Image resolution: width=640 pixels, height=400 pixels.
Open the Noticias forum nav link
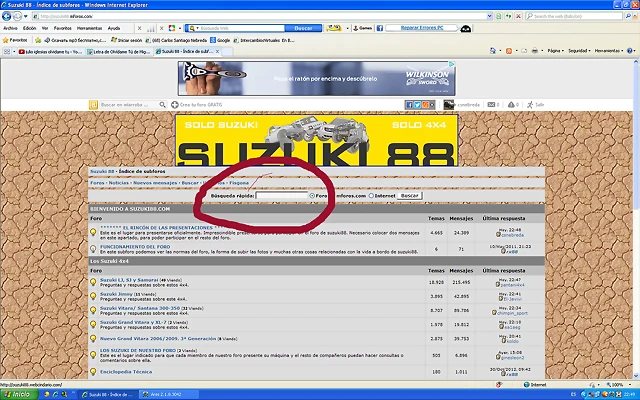tap(118, 183)
